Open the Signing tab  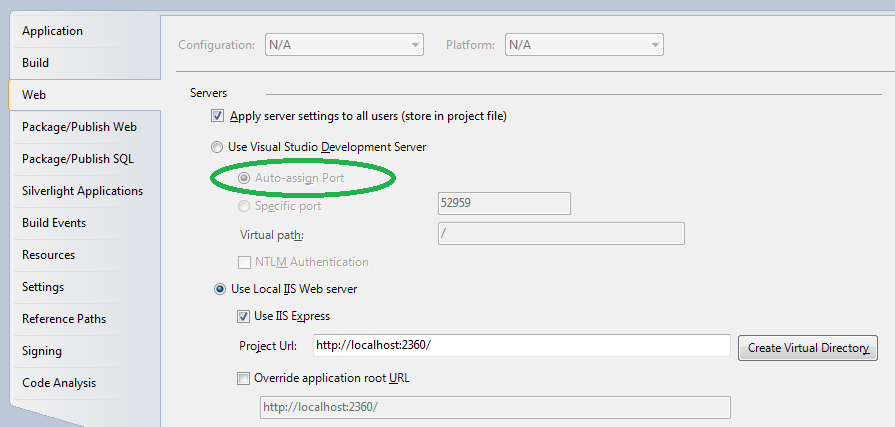42,351
